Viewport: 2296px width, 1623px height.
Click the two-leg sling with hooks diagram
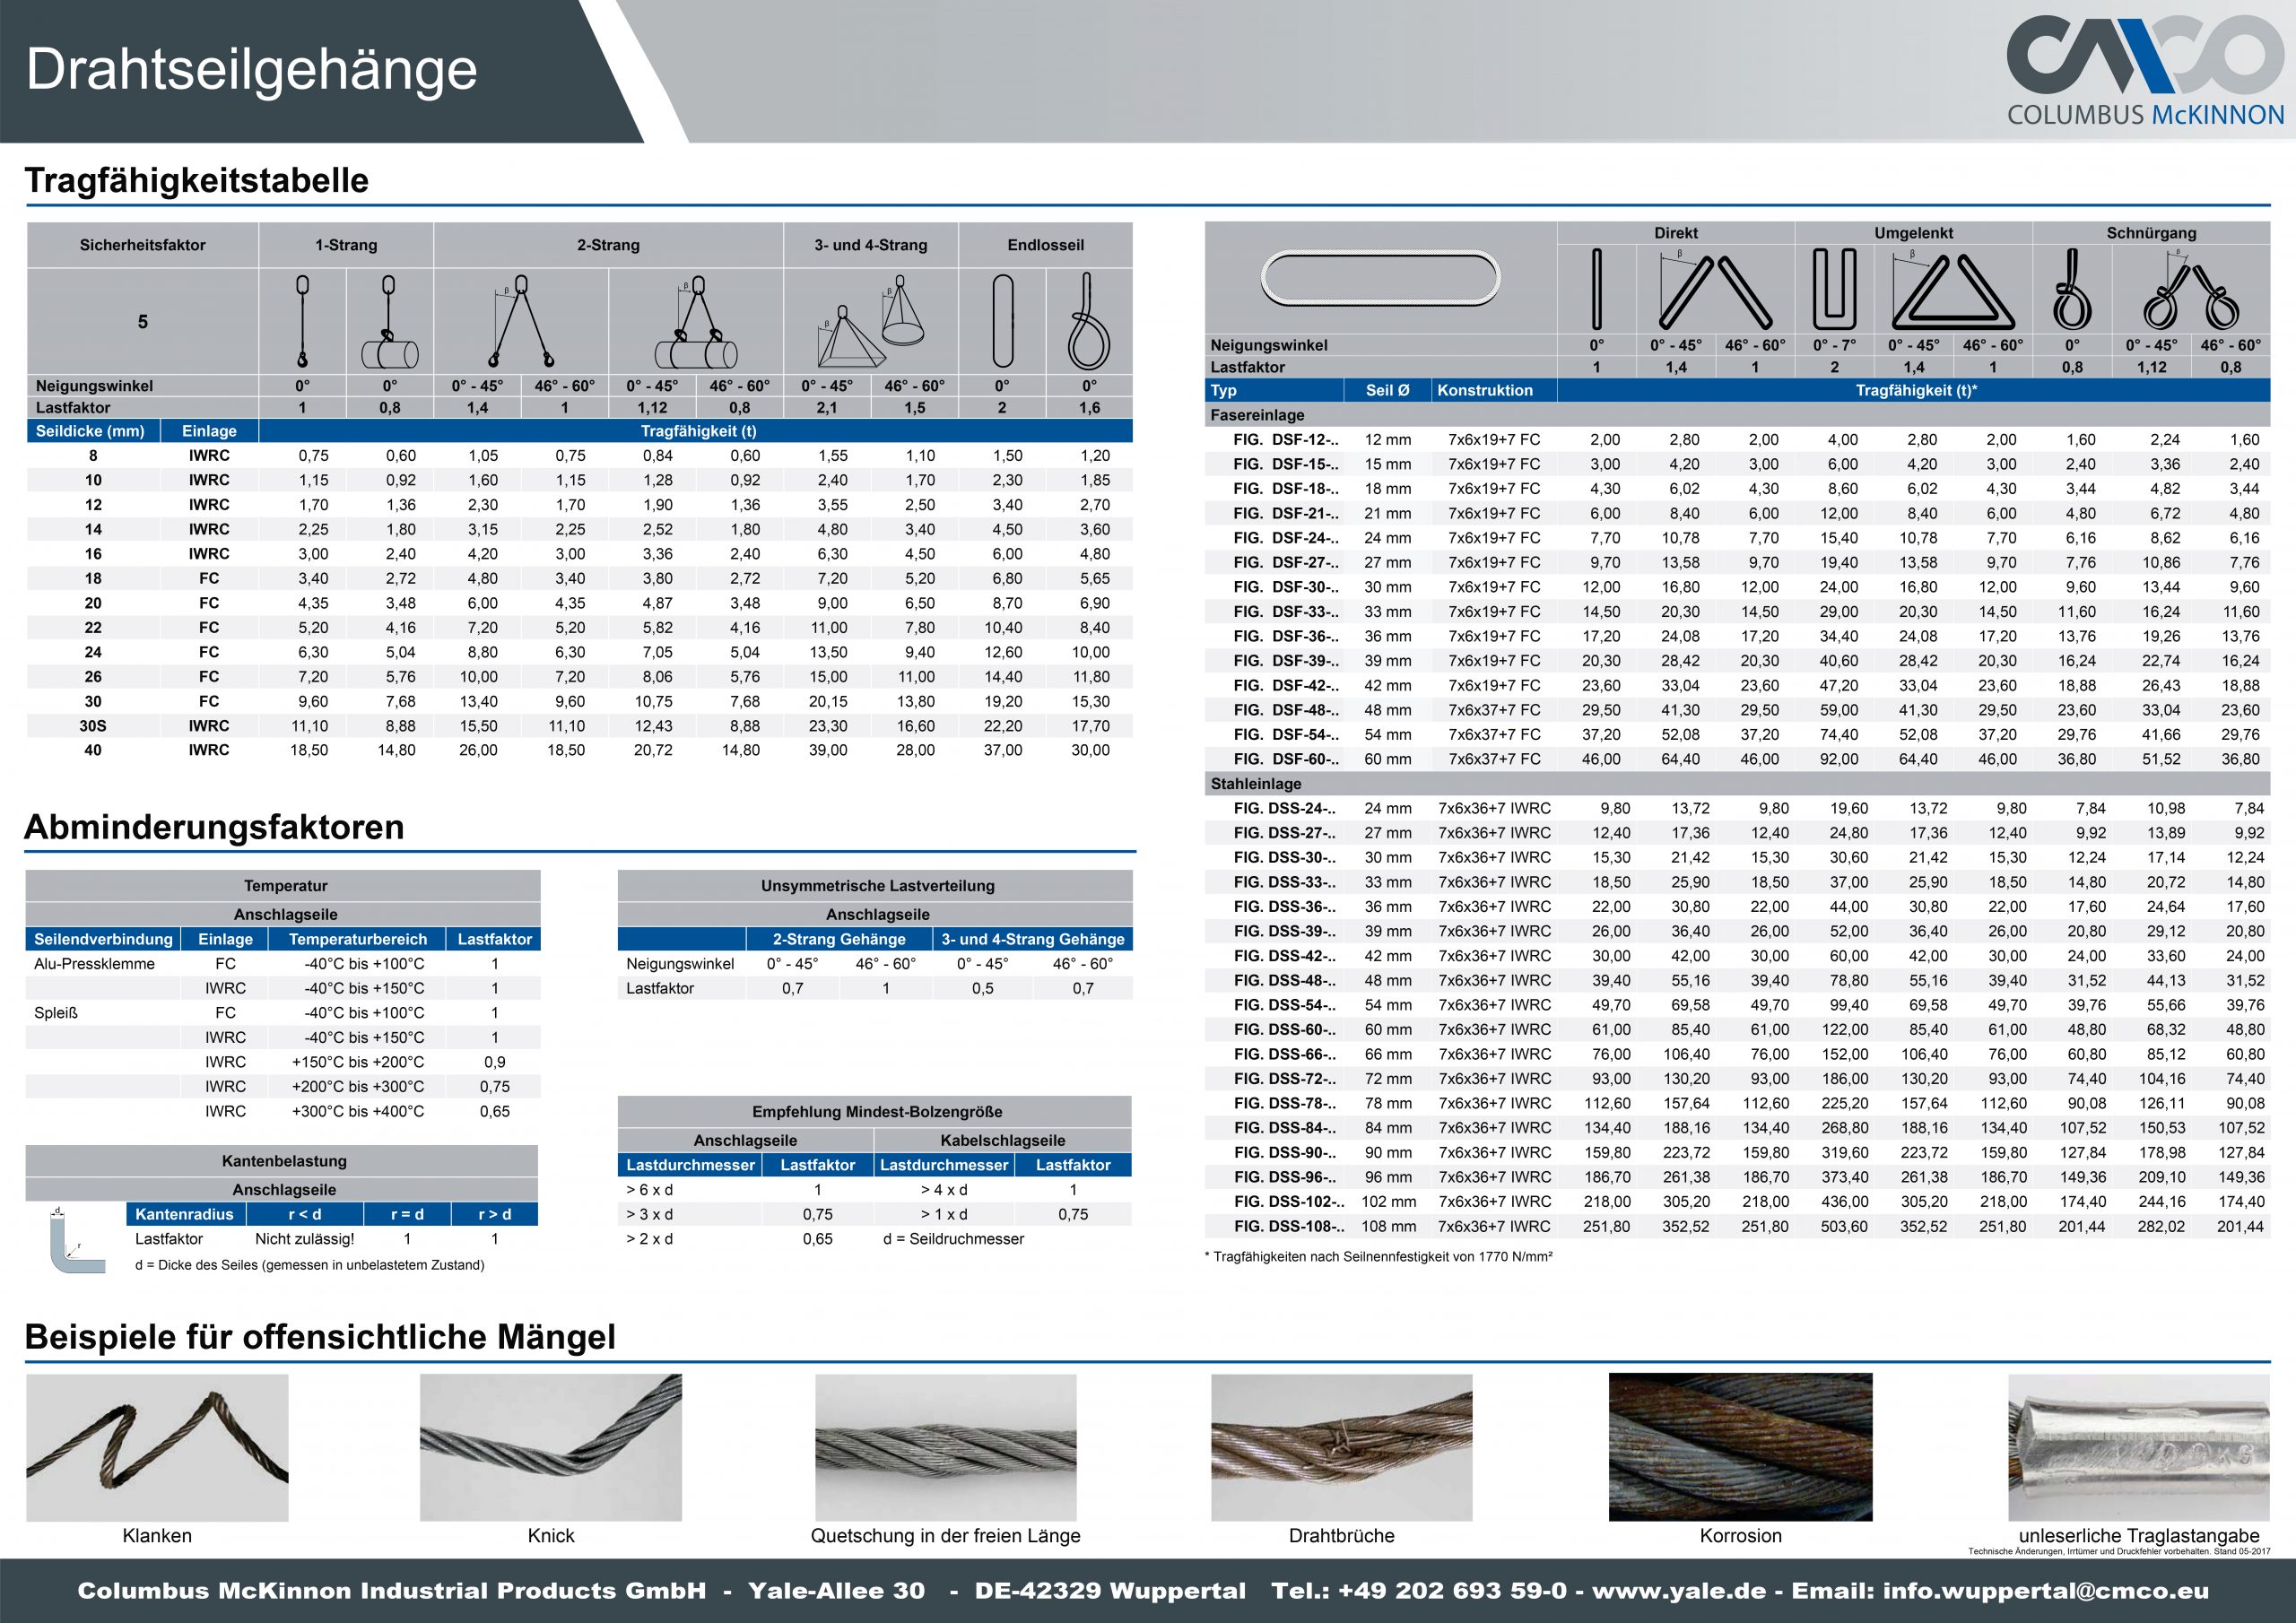[x=521, y=321]
